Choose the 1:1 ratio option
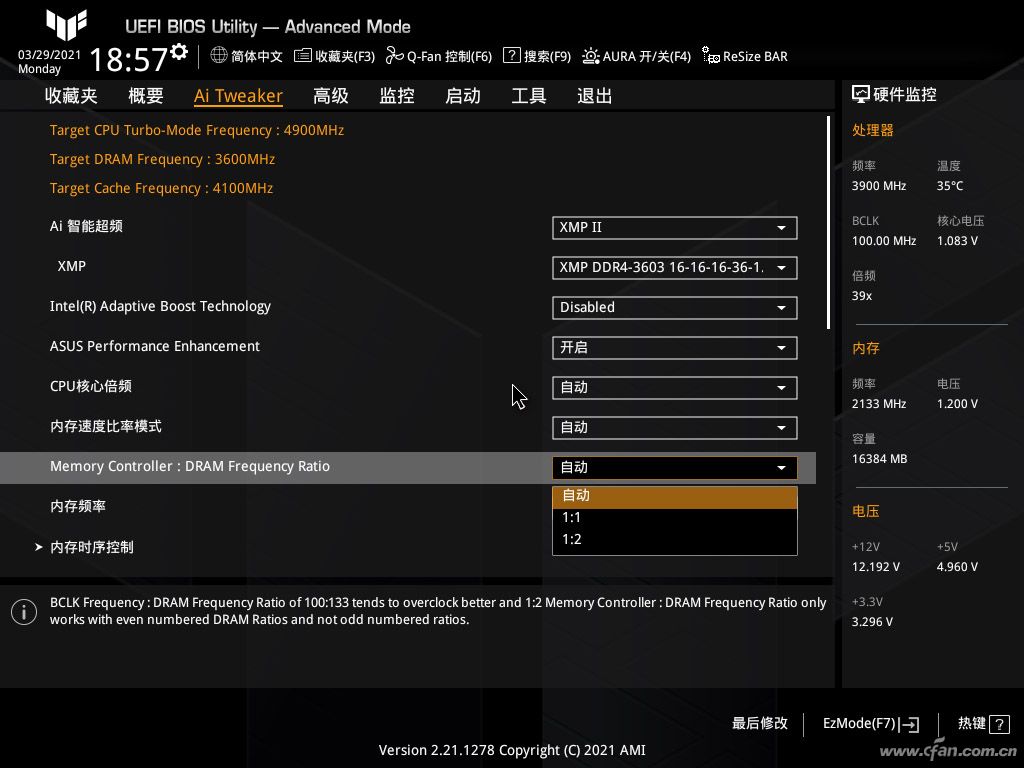The width and height of the screenshot is (1024, 768). [x=675, y=518]
